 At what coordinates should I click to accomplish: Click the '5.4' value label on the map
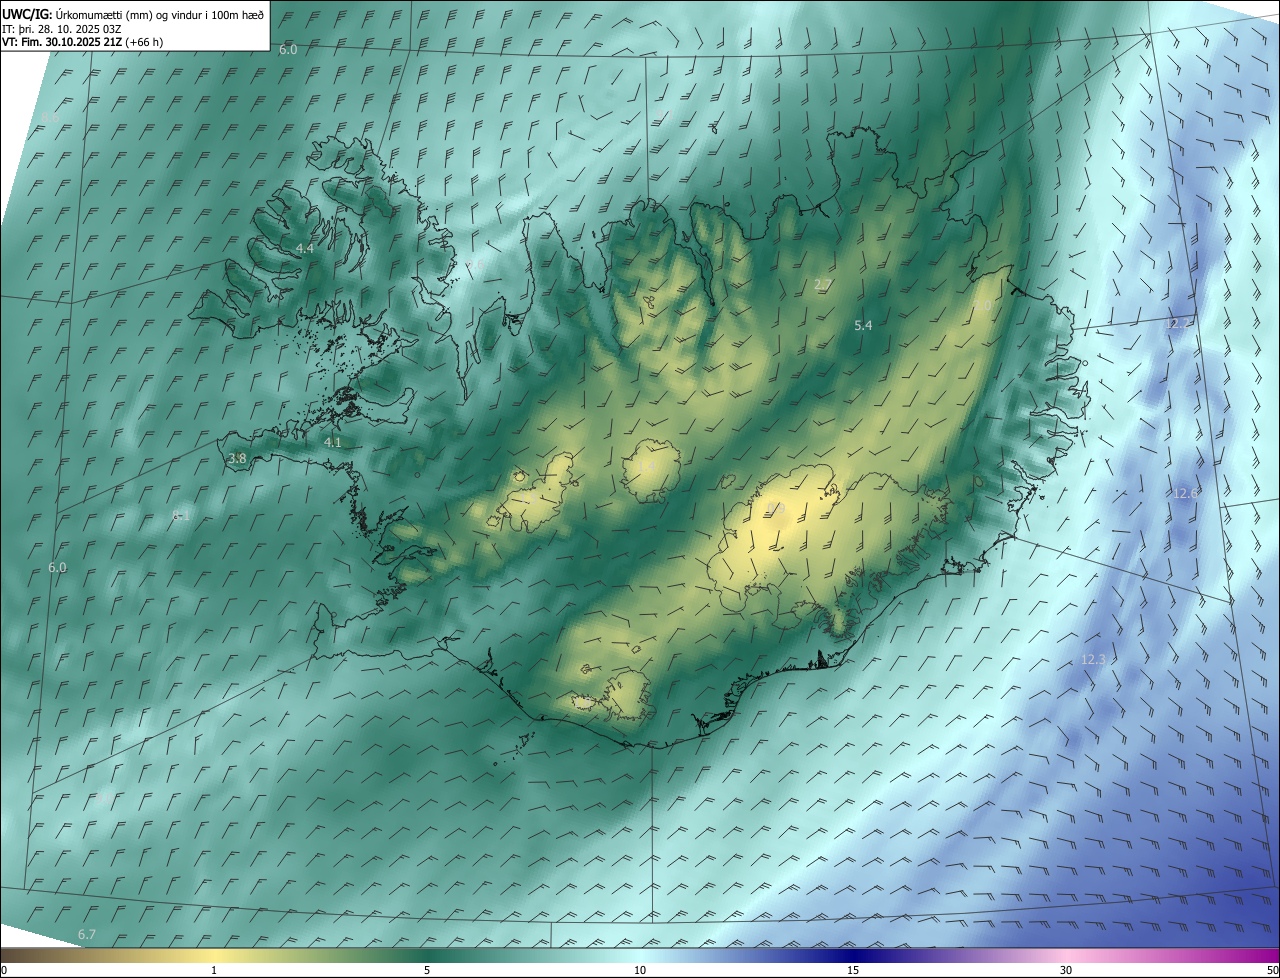[863, 326]
